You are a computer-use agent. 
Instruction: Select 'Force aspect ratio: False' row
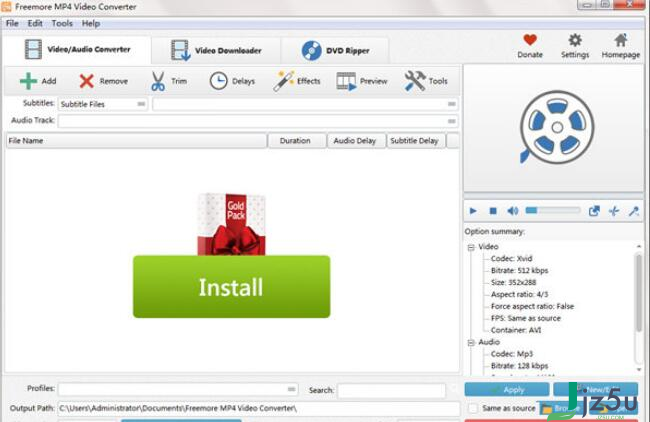[532, 306]
